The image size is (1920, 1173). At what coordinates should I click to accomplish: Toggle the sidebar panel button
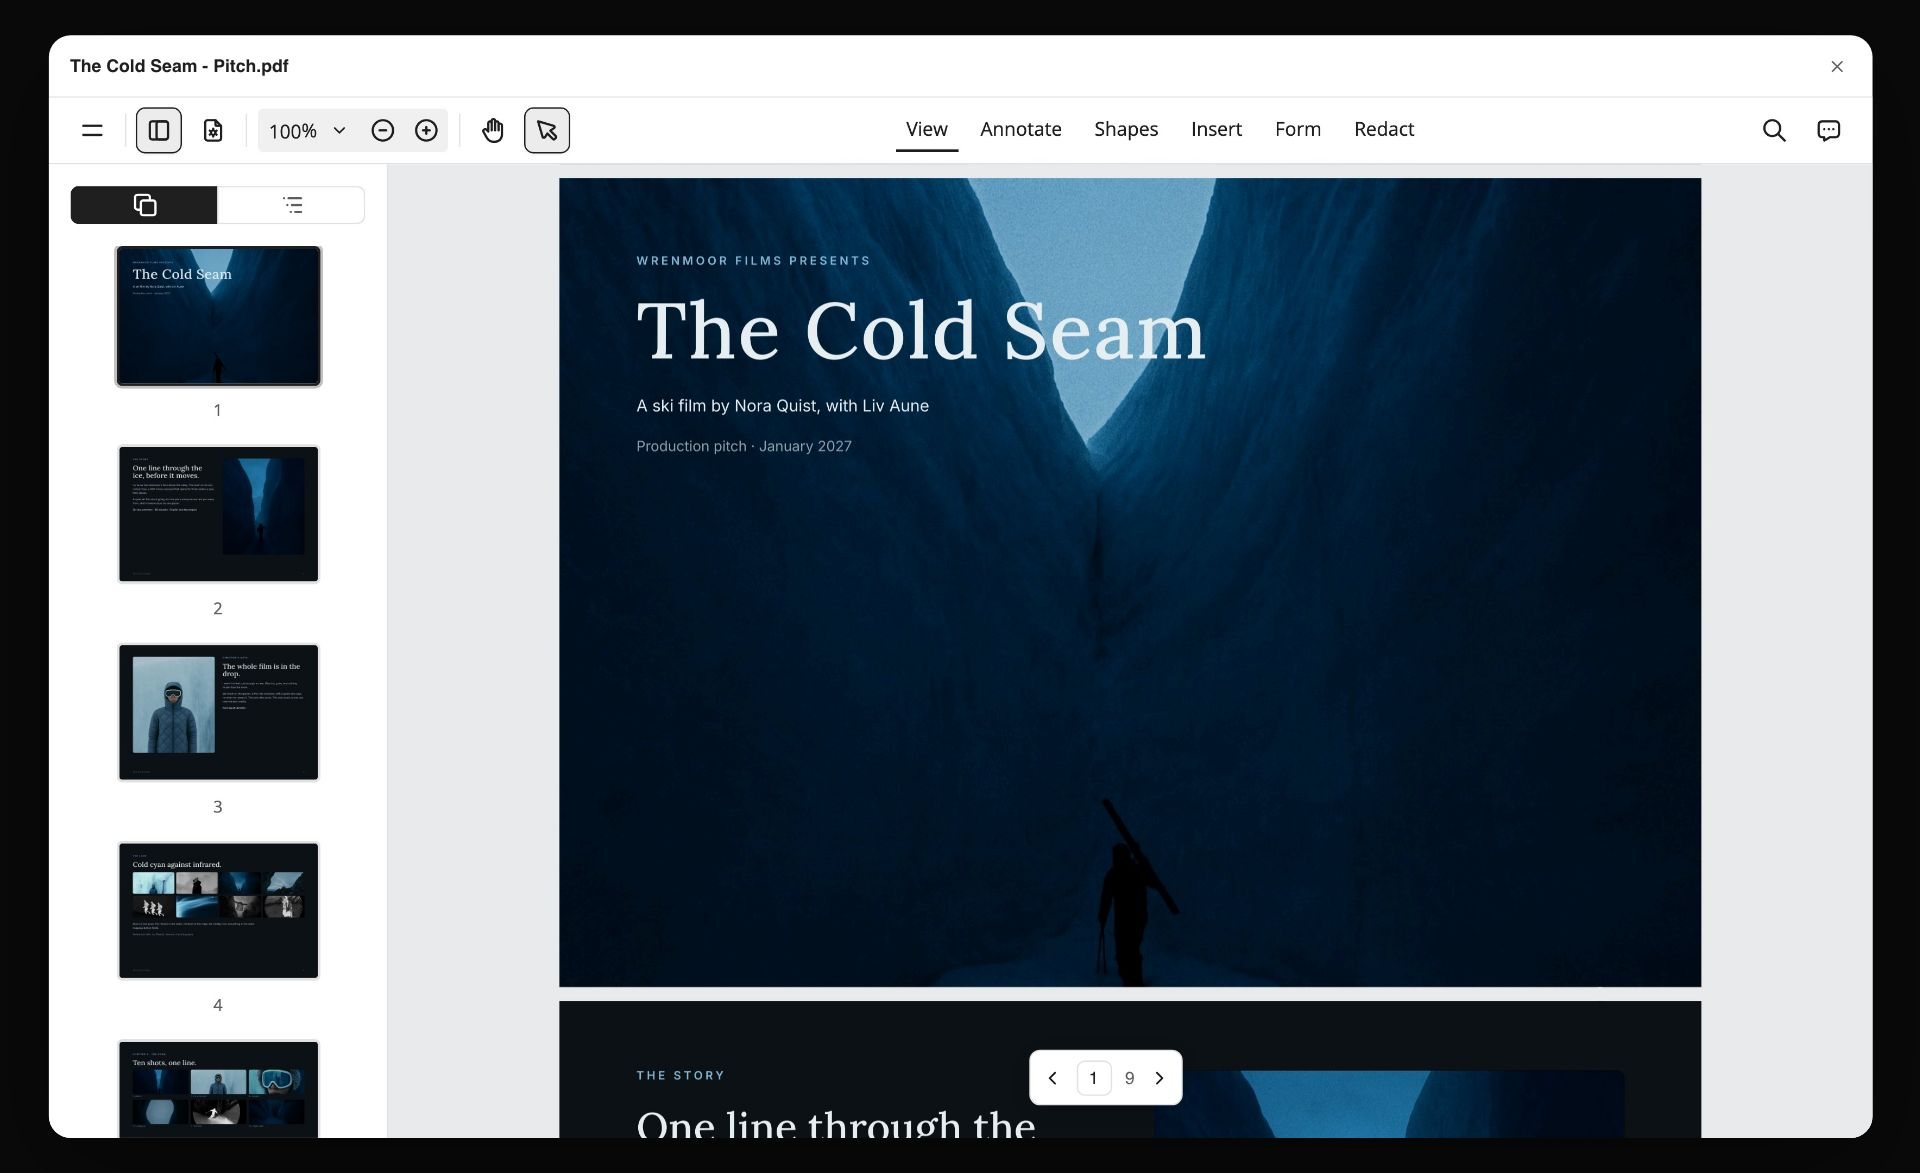point(159,130)
